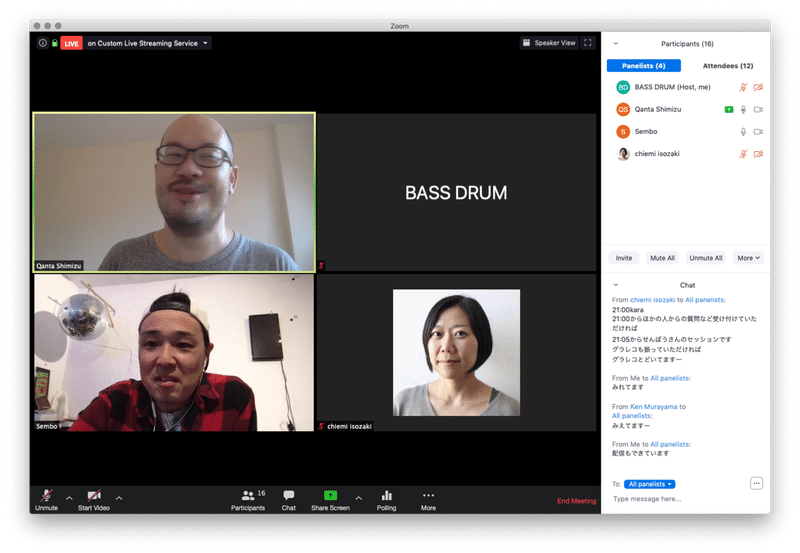Click the red LIVE indicator
The height and width of the screenshot is (553, 800).
click(x=71, y=43)
